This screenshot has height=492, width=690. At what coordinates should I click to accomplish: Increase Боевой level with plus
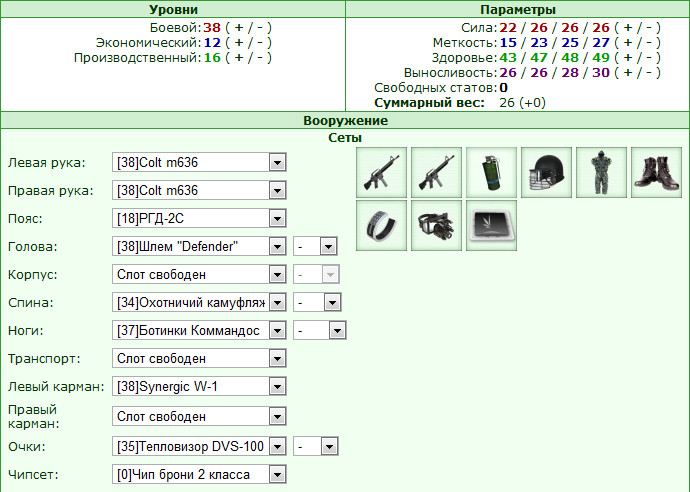pos(239,28)
